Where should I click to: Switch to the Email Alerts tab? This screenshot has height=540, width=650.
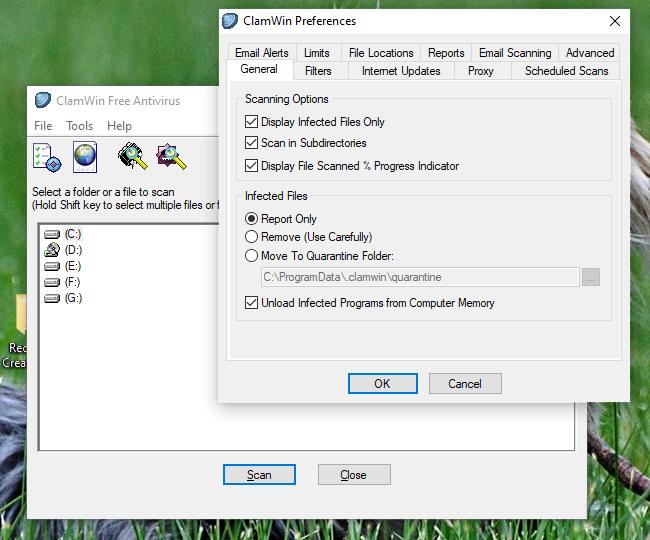click(x=262, y=53)
